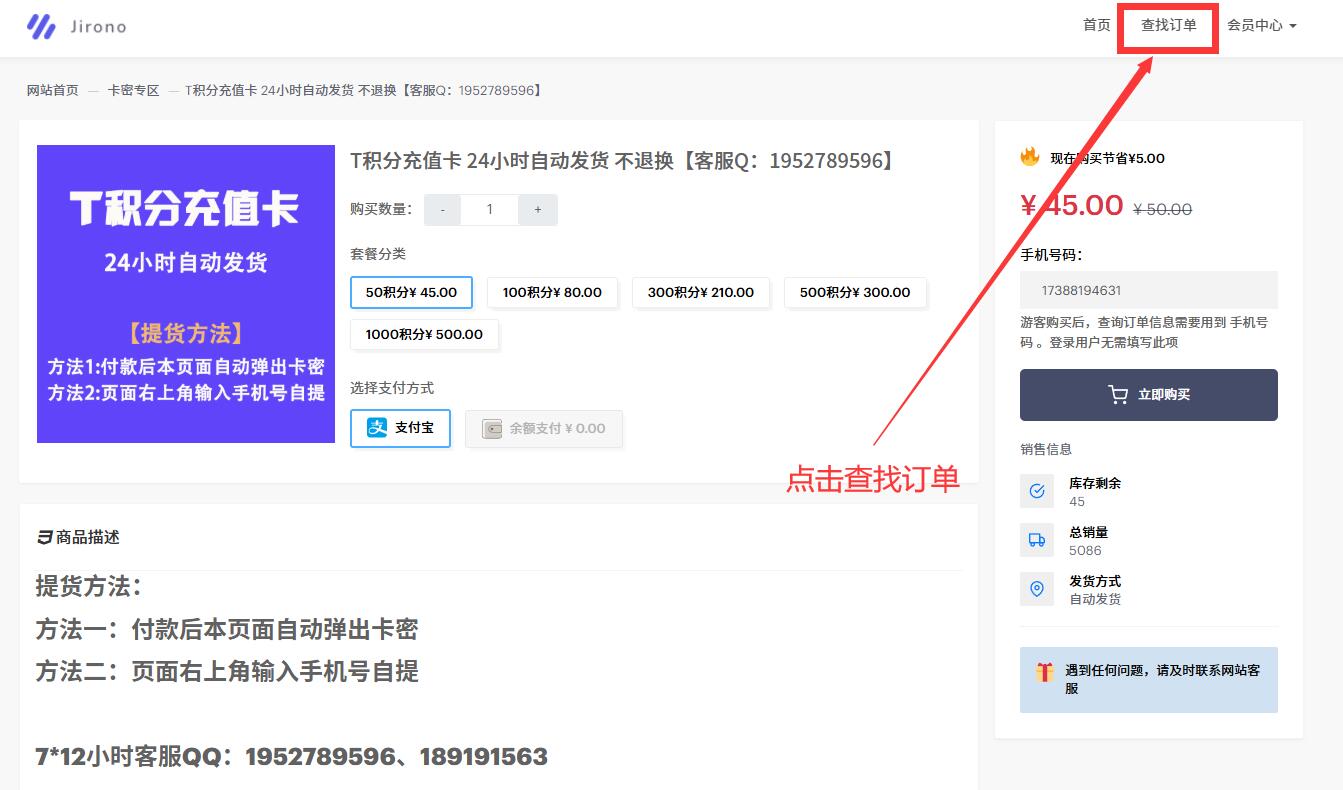
Task: Click the 自动发货 delivery method text
Action: click(x=1095, y=599)
